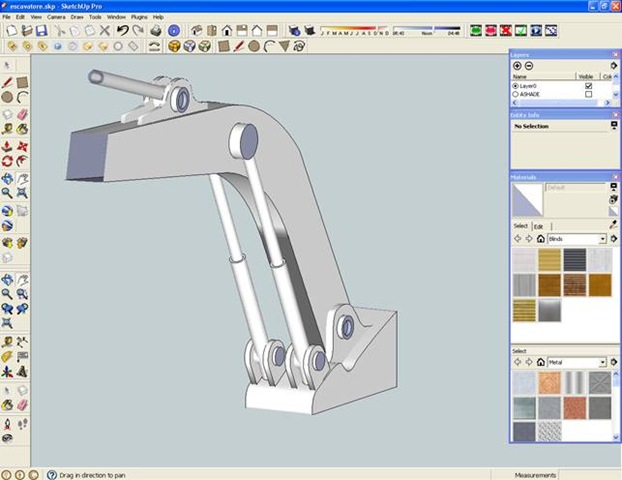
Task: Pick the eyedropper Sample Paint tool
Action: pyautogui.click(x=613, y=225)
